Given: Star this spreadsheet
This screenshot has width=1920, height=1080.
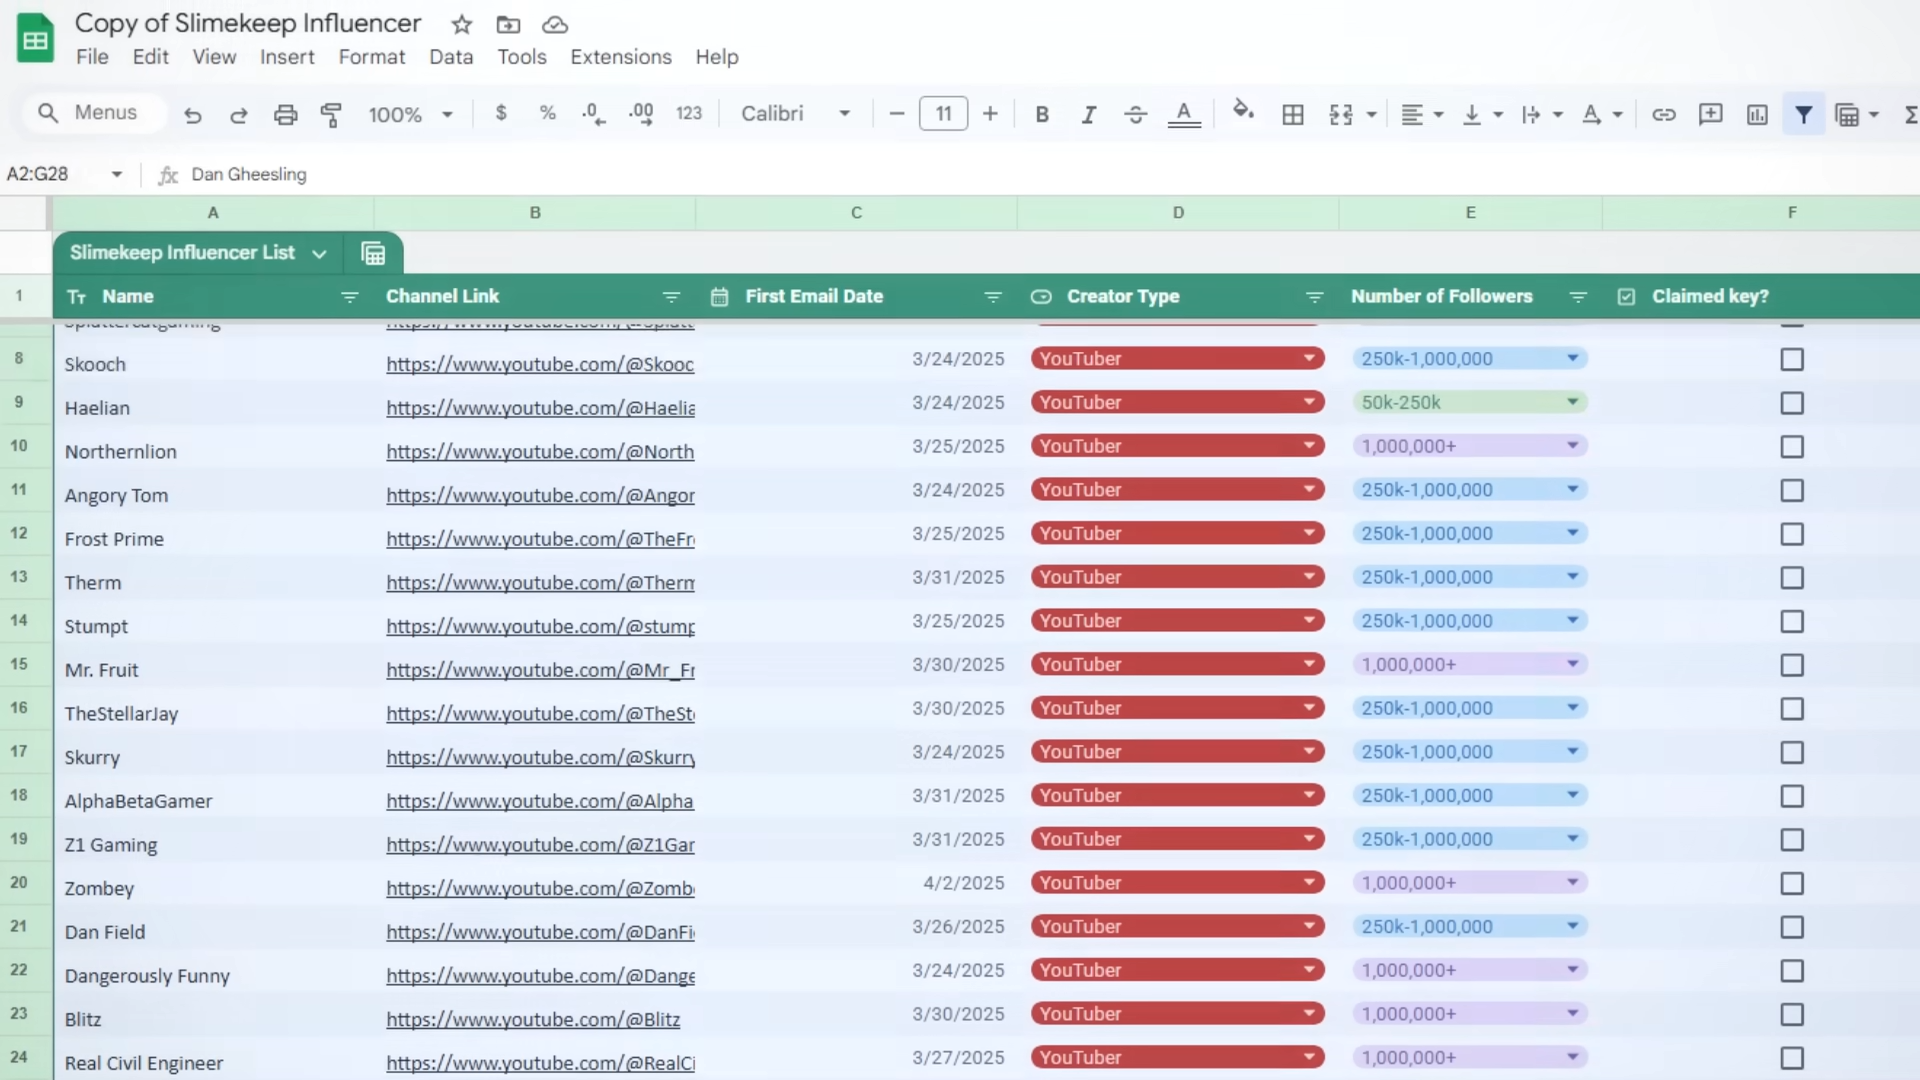Looking at the screenshot, I should [x=461, y=24].
